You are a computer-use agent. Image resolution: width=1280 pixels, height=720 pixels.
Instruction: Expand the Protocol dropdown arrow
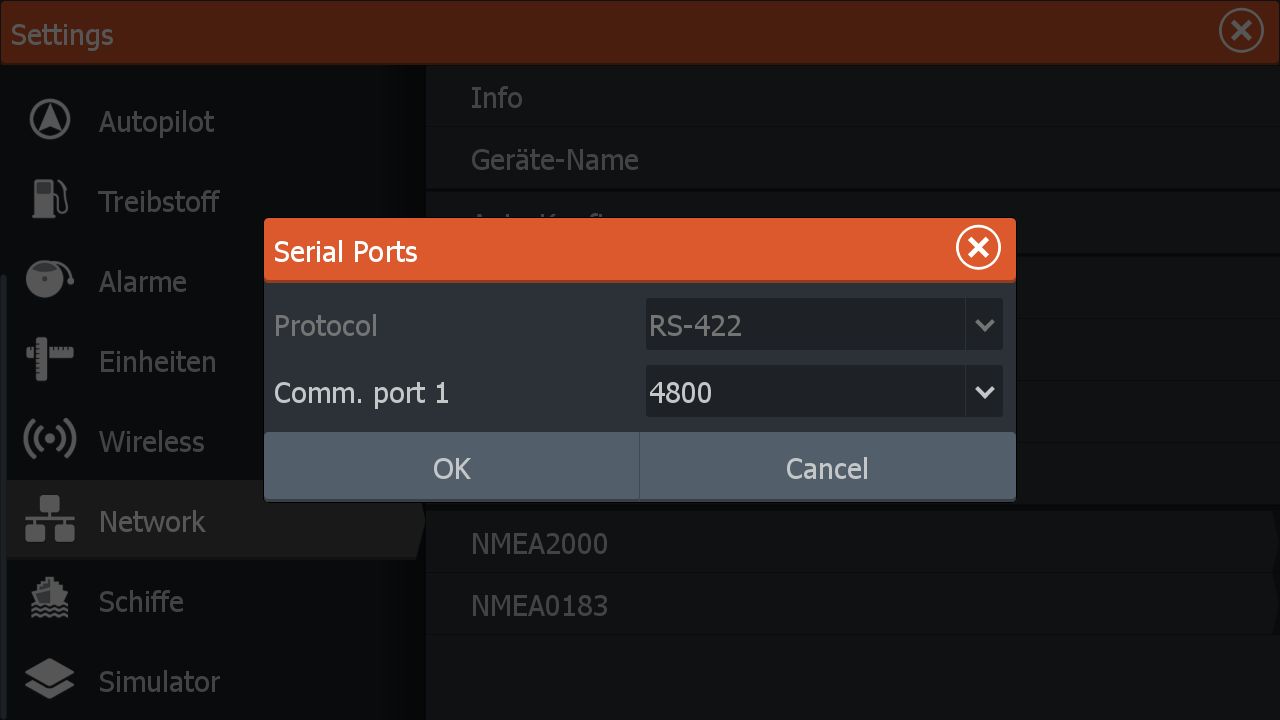tap(984, 325)
